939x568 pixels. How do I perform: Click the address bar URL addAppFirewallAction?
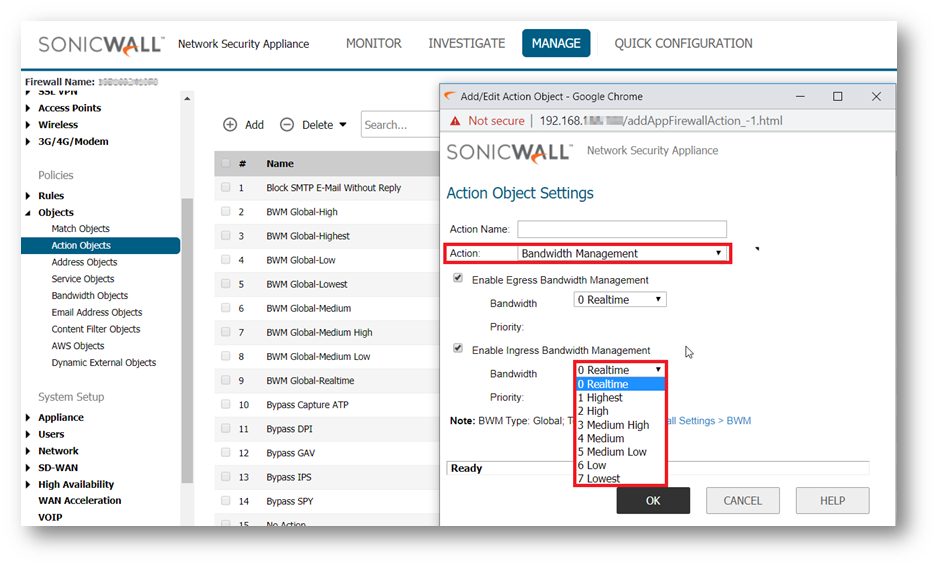(x=661, y=120)
